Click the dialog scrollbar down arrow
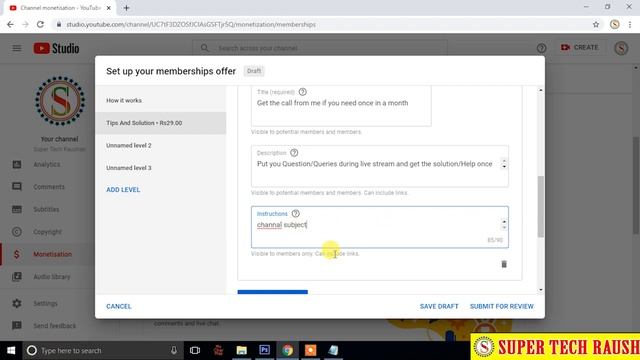This screenshot has width=640, height=360. point(541,290)
